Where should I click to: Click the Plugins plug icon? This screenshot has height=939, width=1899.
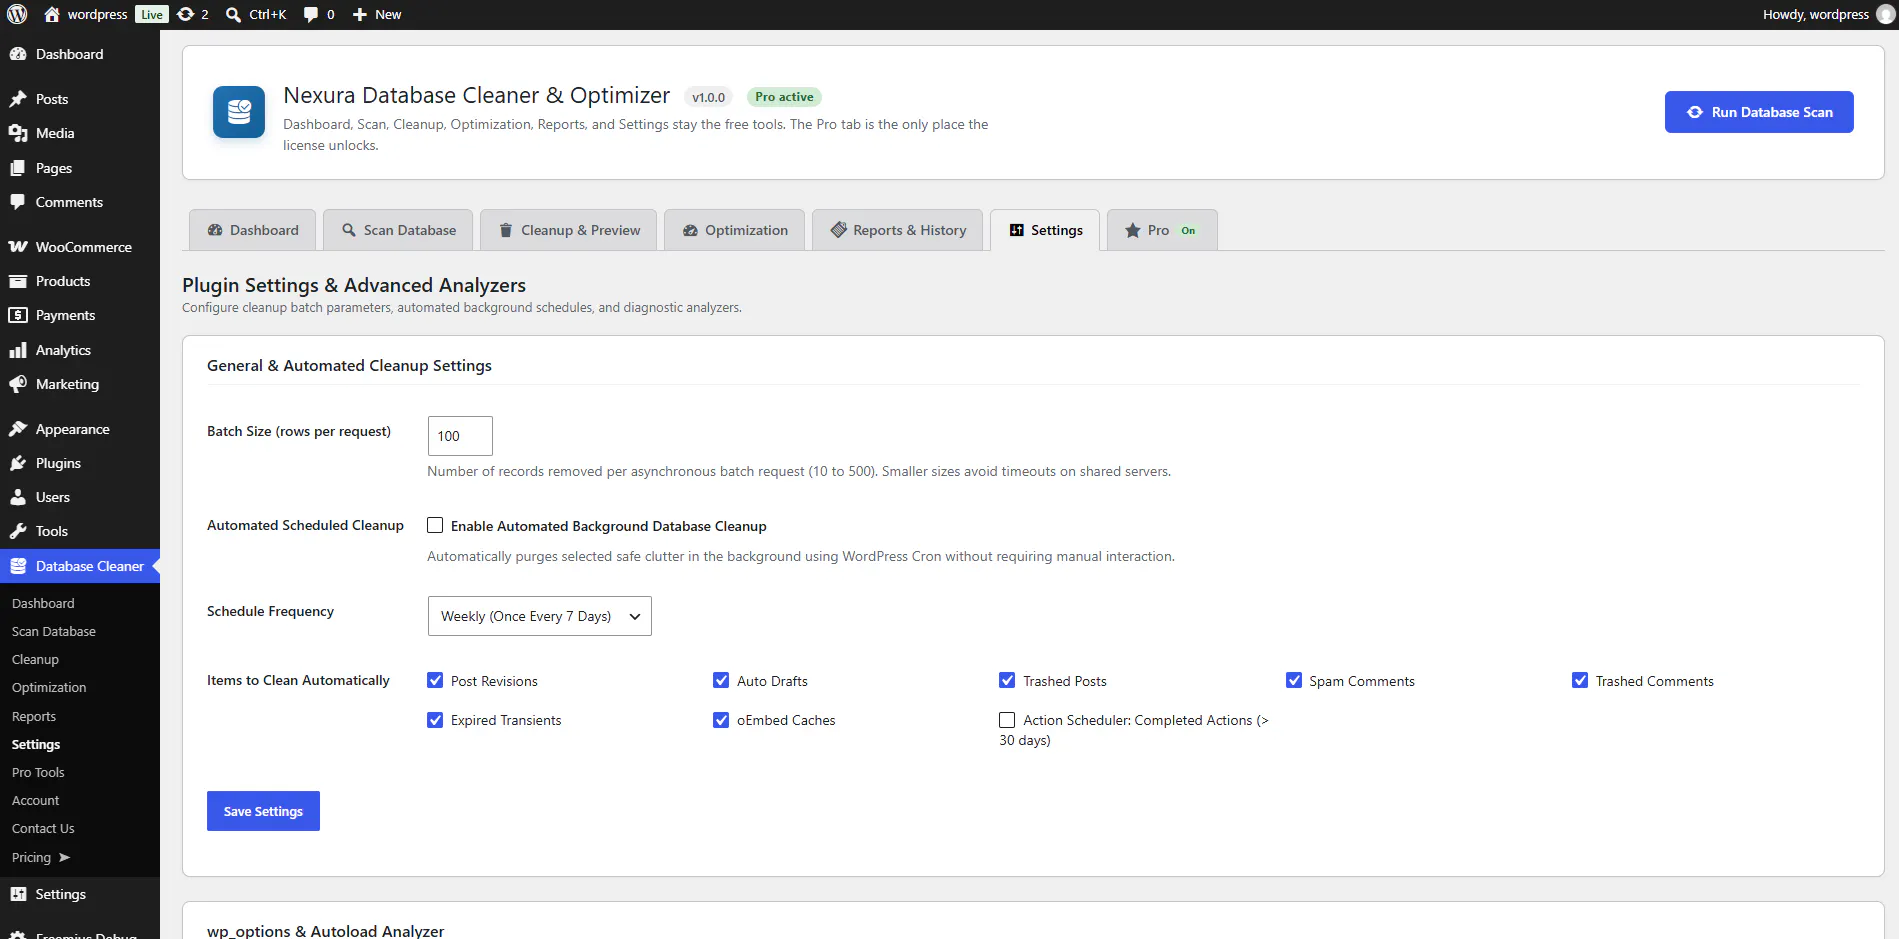(18, 463)
